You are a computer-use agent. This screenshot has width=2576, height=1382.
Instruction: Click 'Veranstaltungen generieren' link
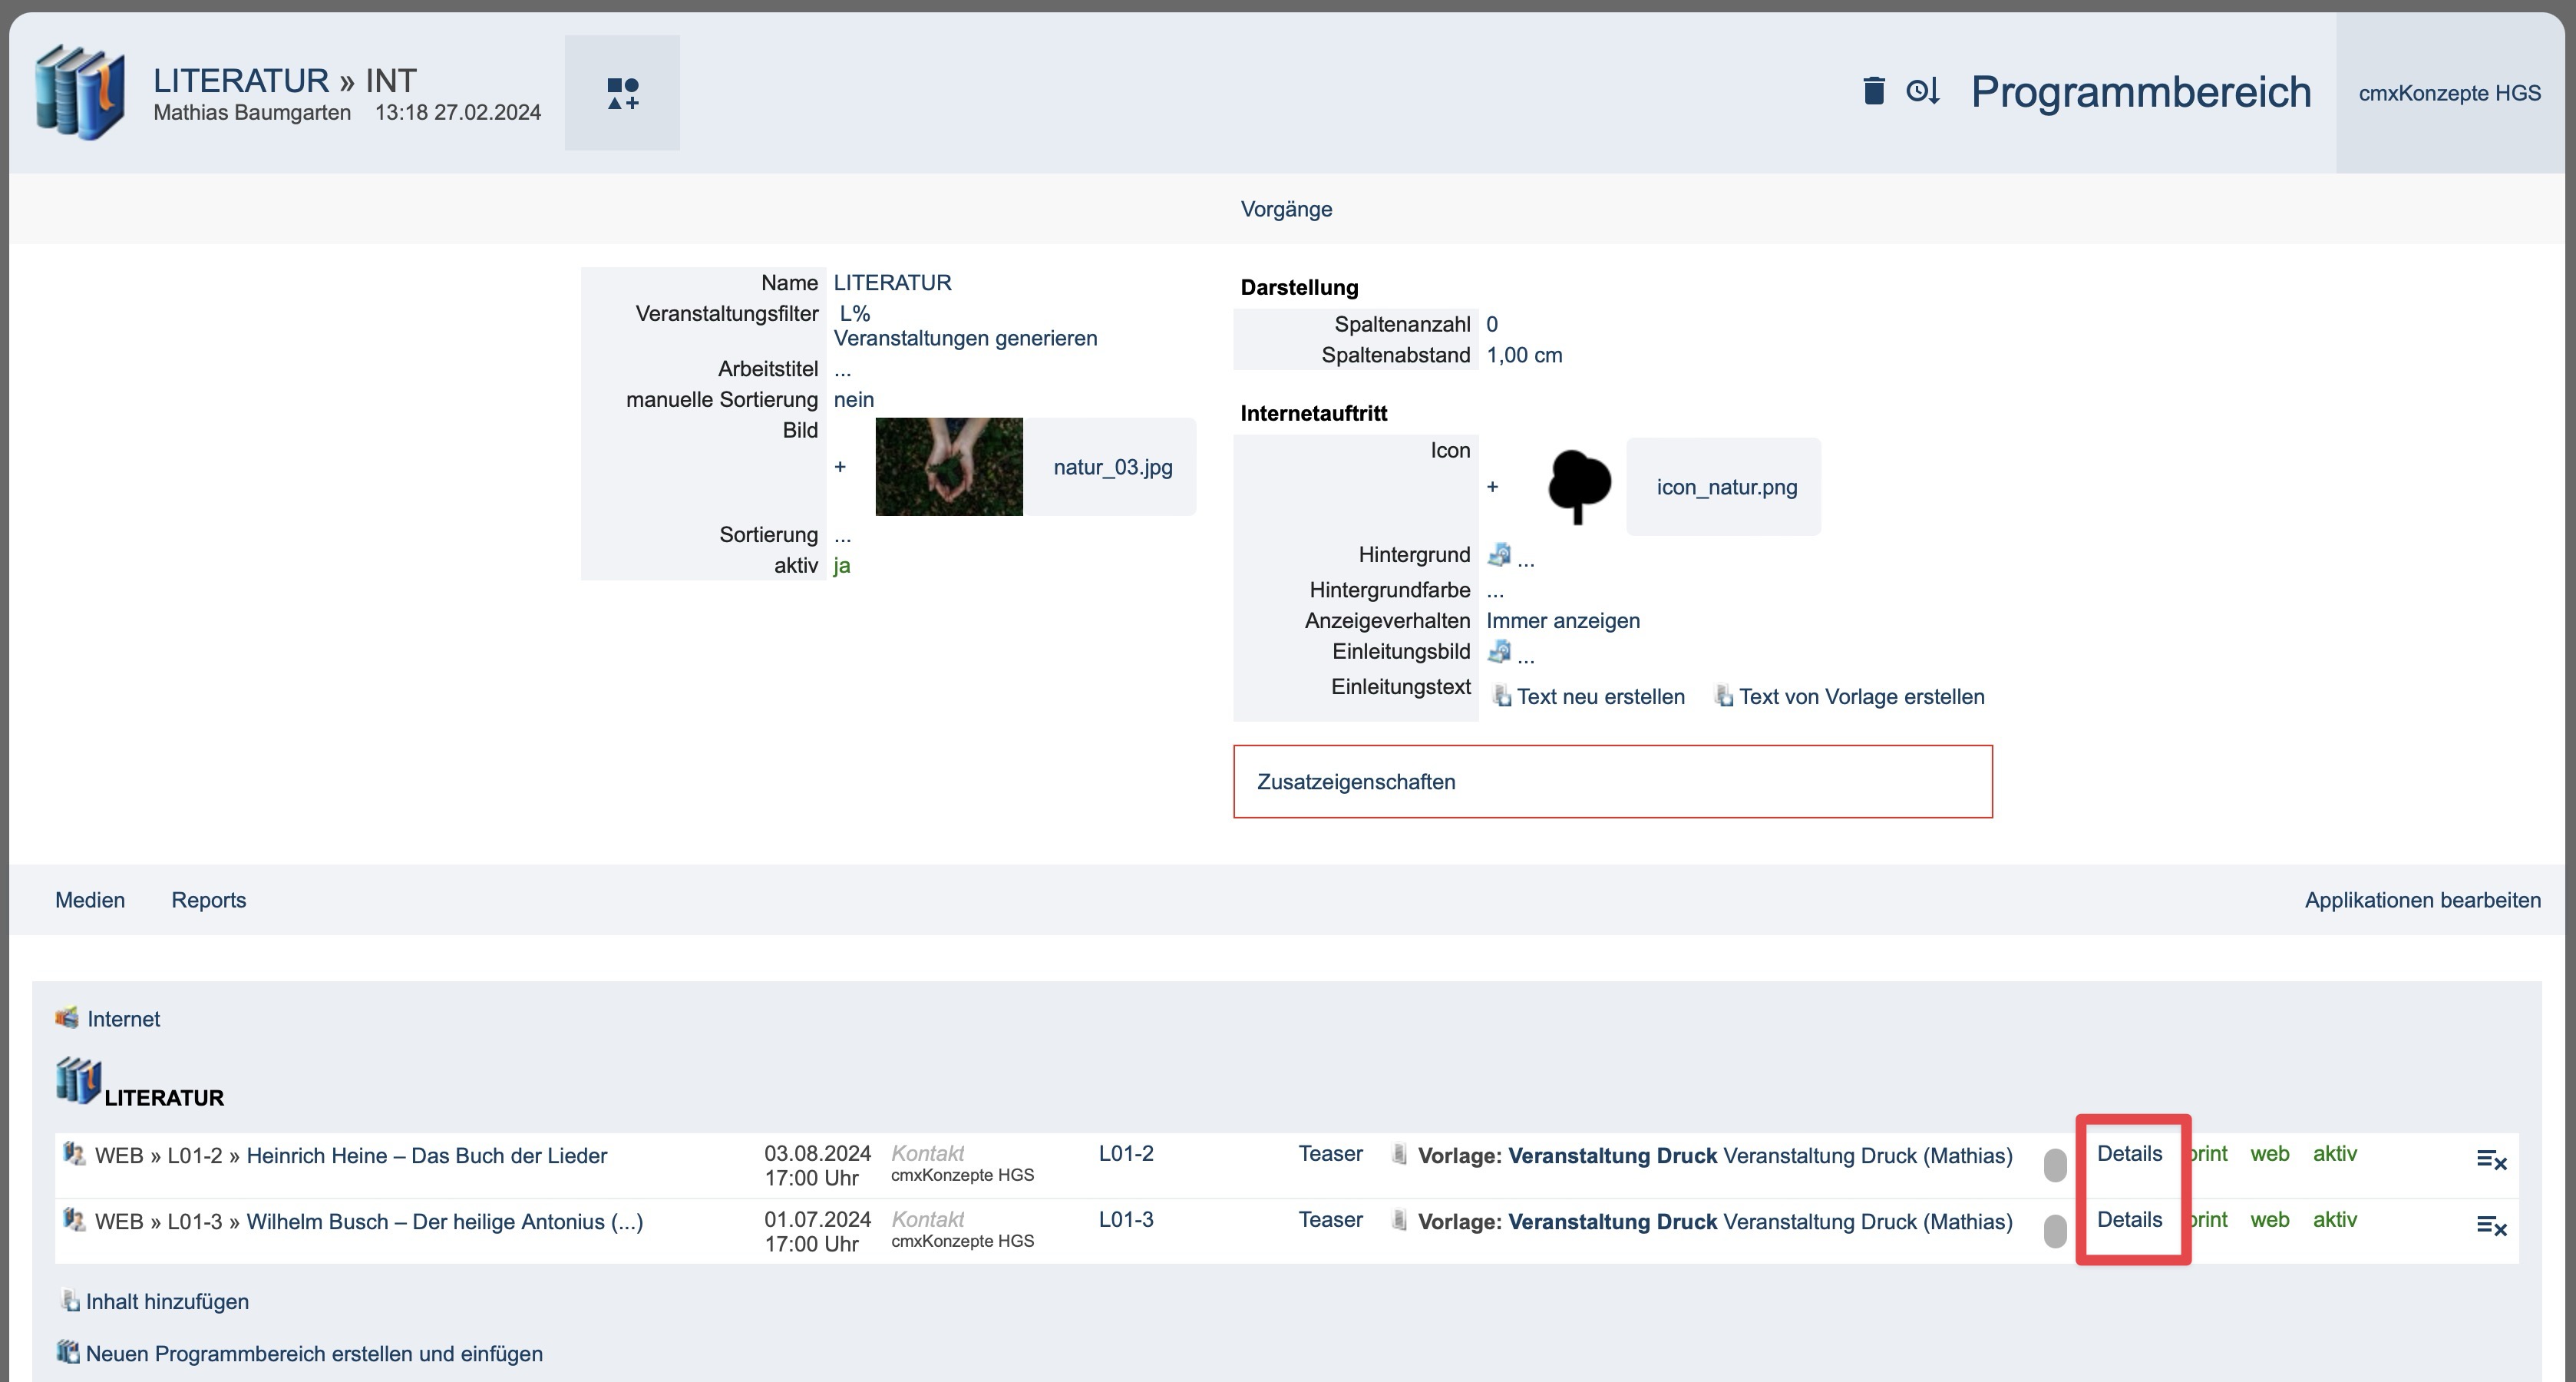tap(964, 338)
